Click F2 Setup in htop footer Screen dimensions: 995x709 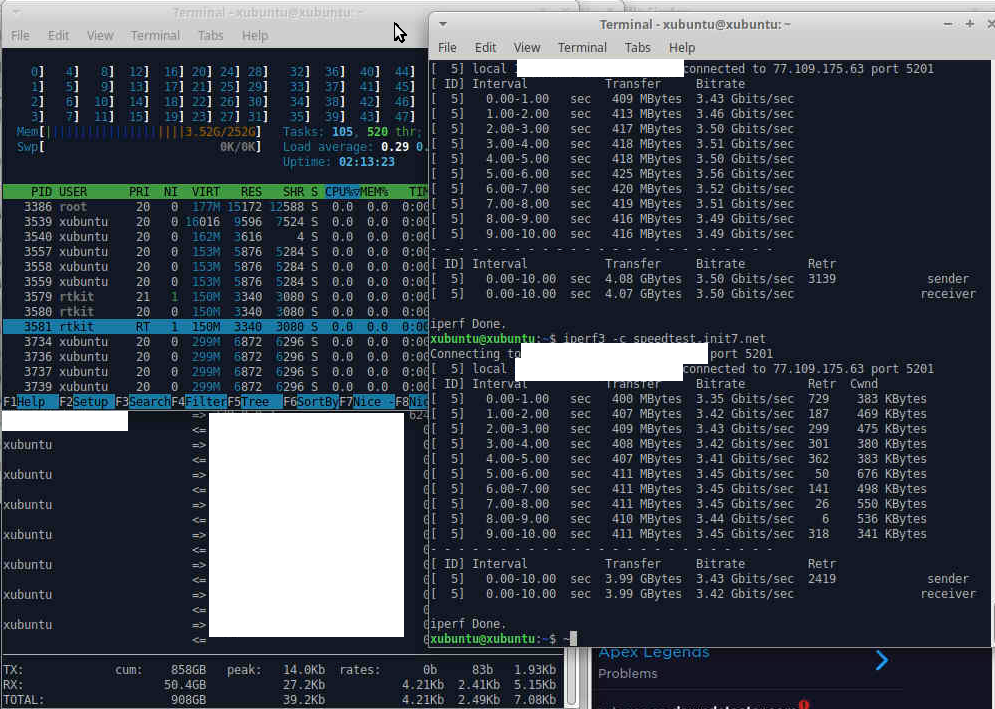click(x=87, y=402)
